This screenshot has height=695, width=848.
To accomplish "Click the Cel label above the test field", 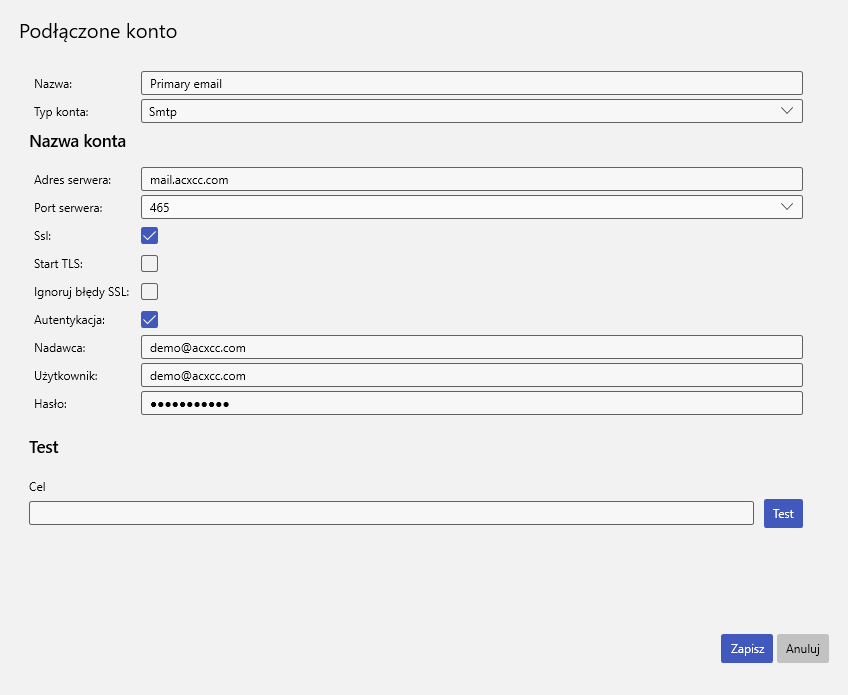I will coord(38,487).
